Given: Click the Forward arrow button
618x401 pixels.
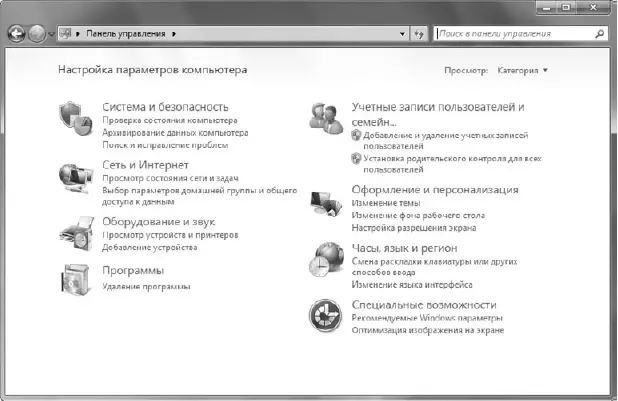Looking at the screenshot, I should pyautogui.click(x=37, y=34).
